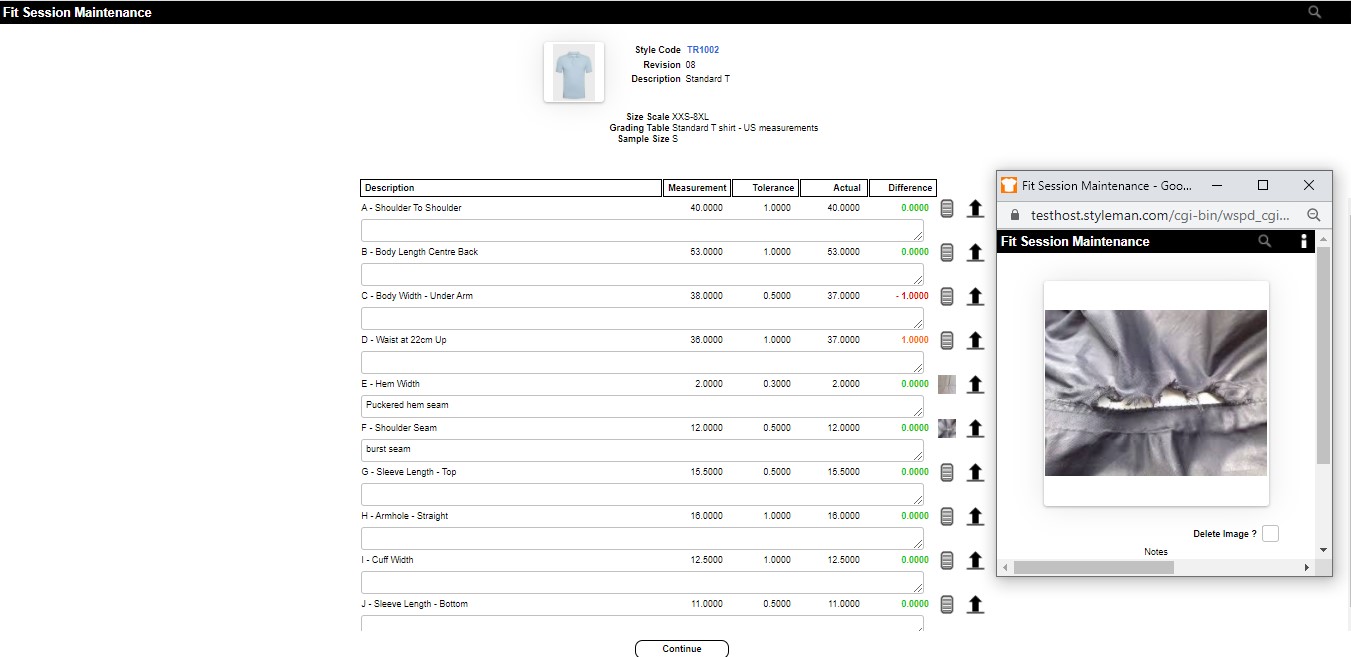Image resolution: width=1351 pixels, height=657 pixels.
Task: Click comment field under Armhole Straight
Action: click(x=642, y=538)
